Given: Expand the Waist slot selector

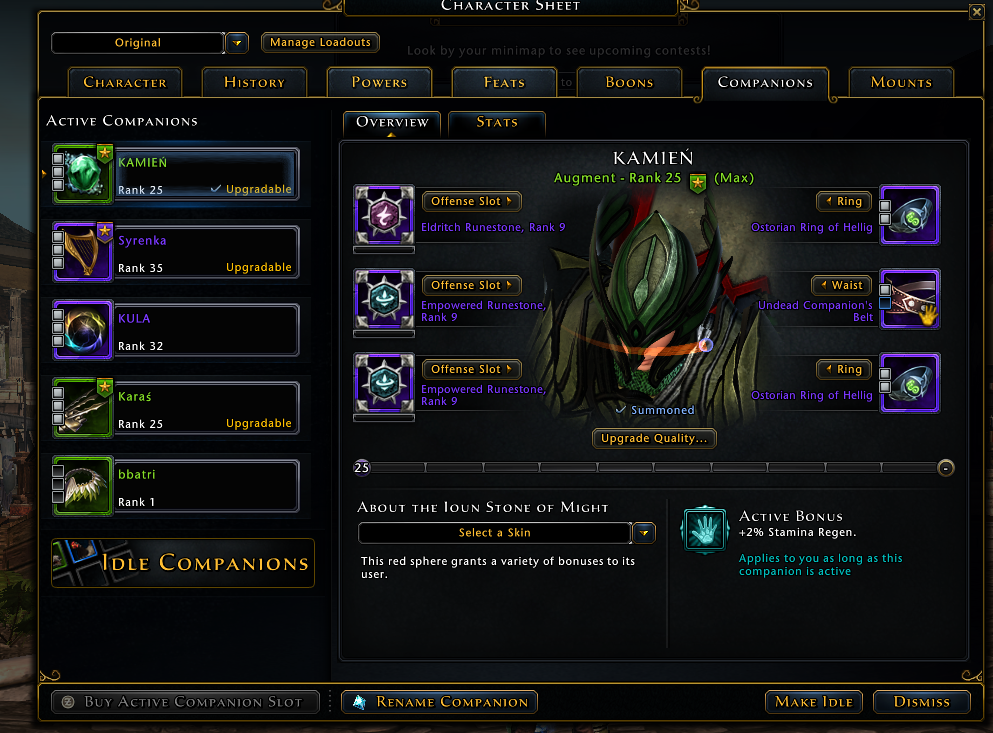Looking at the screenshot, I should point(842,285).
